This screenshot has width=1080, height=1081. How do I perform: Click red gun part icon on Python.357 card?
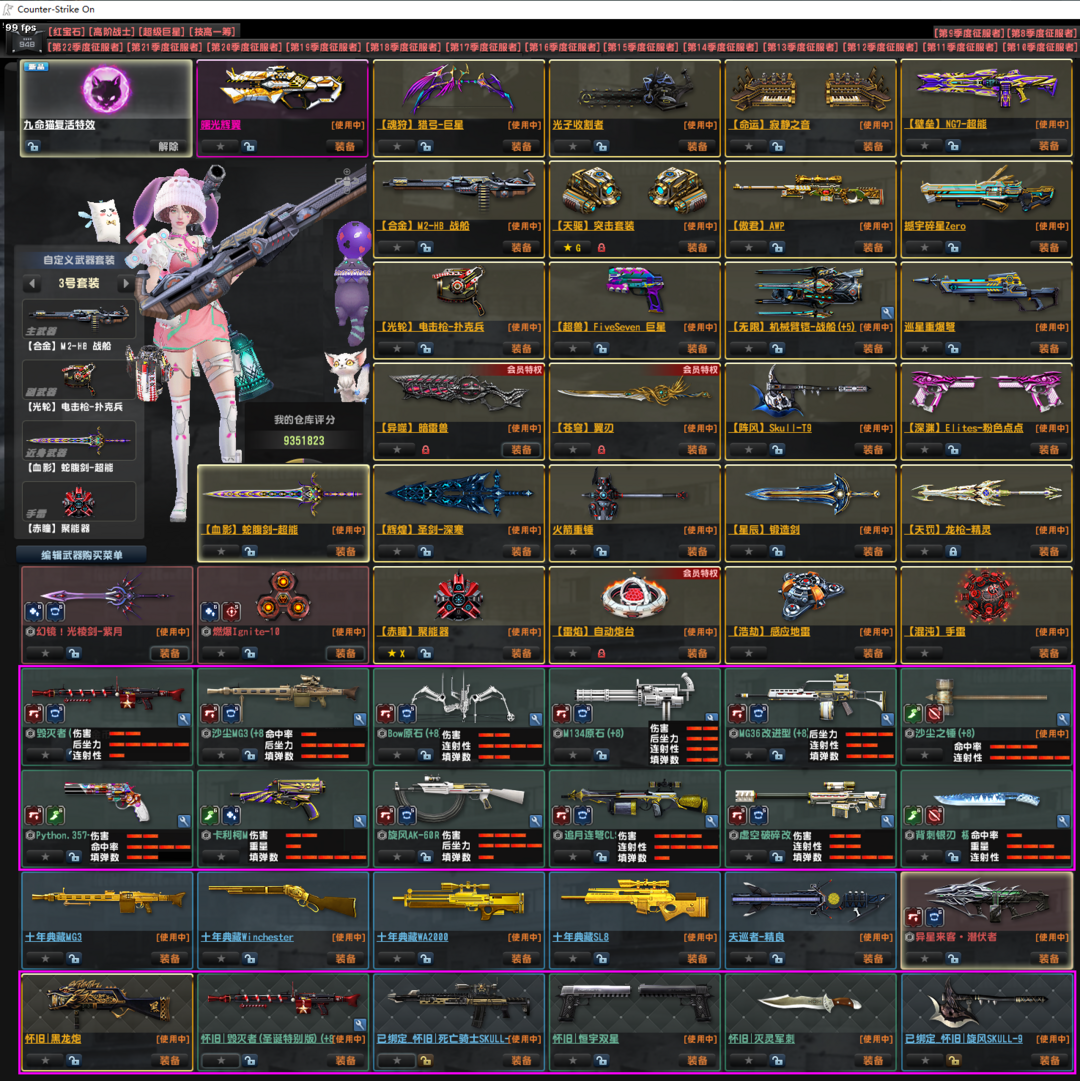pos(34,816)
